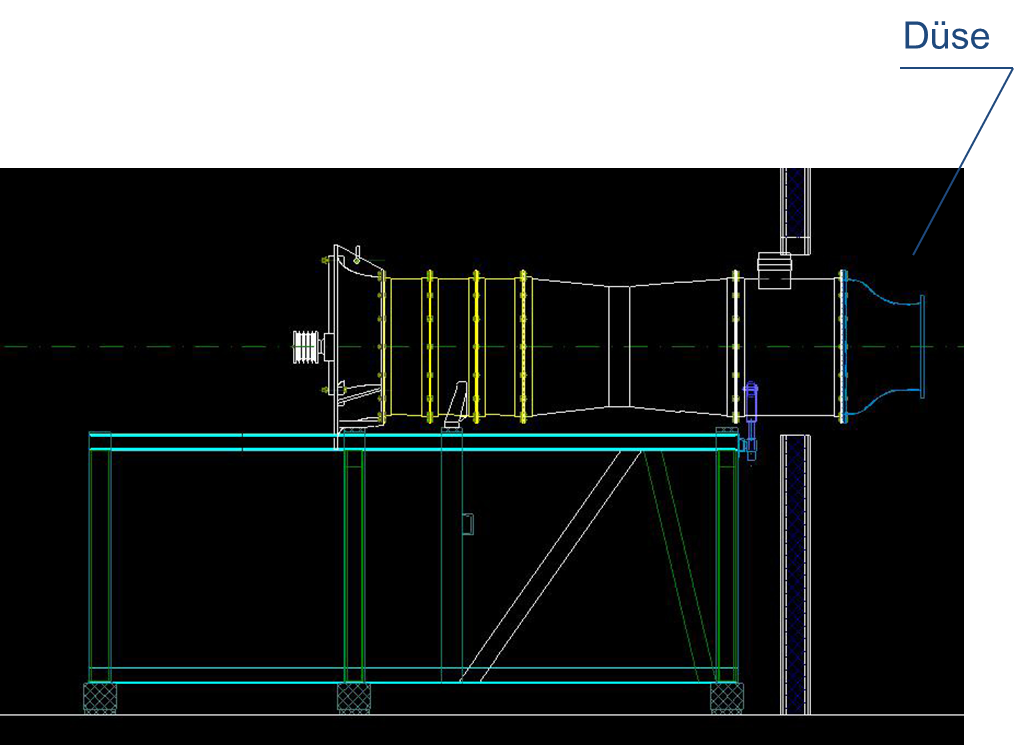Select the leftmost hatched rubber foot

[x=100, y=697]
